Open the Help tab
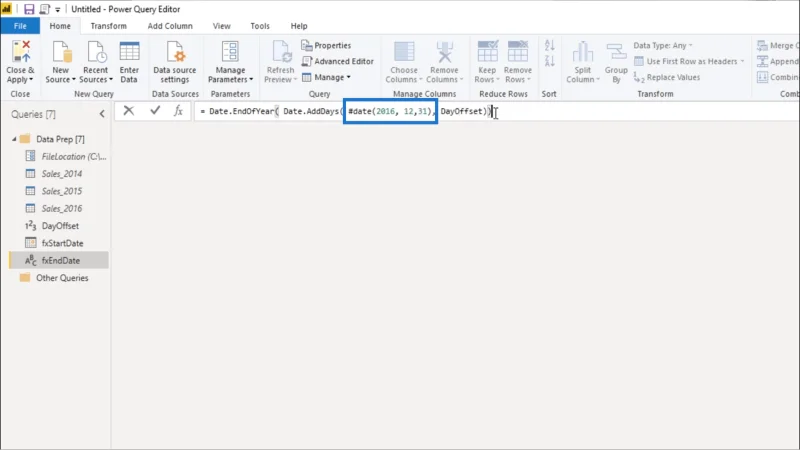Image resolution: width=800 pixels, height=450 pixels. (299, 26)
